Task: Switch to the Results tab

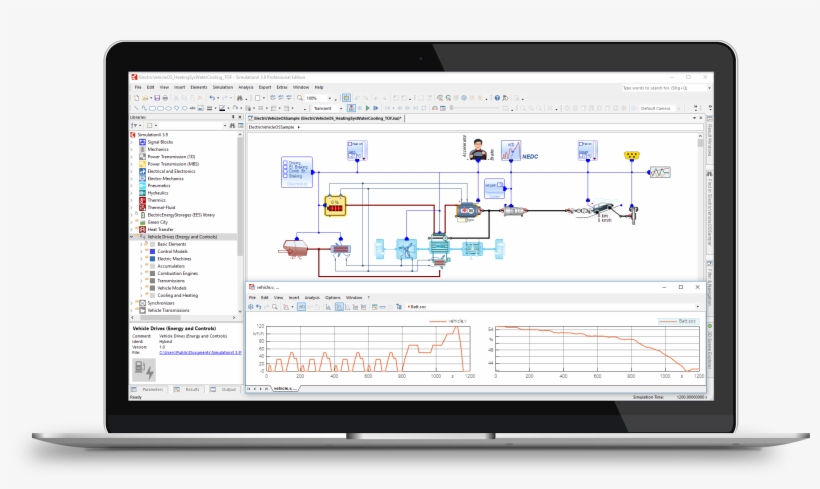Action: coord(187,390)
